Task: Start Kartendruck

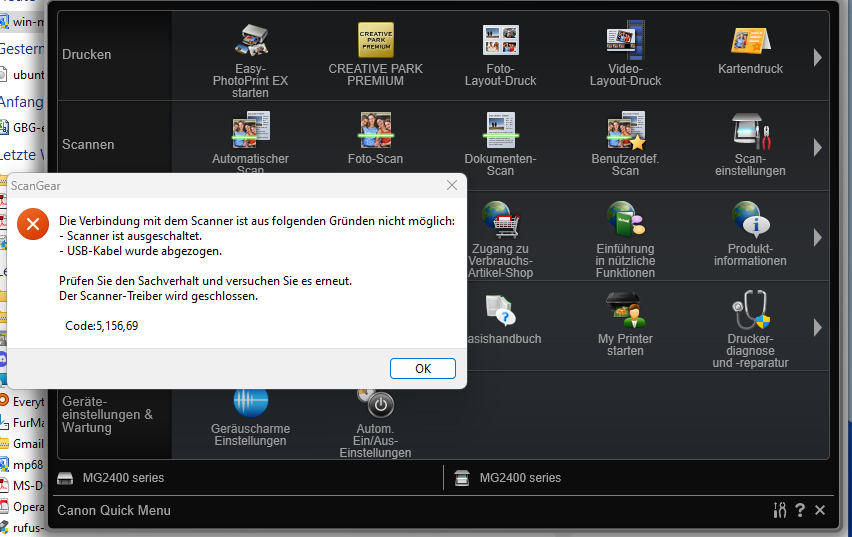Action: (x=750, y=50)
